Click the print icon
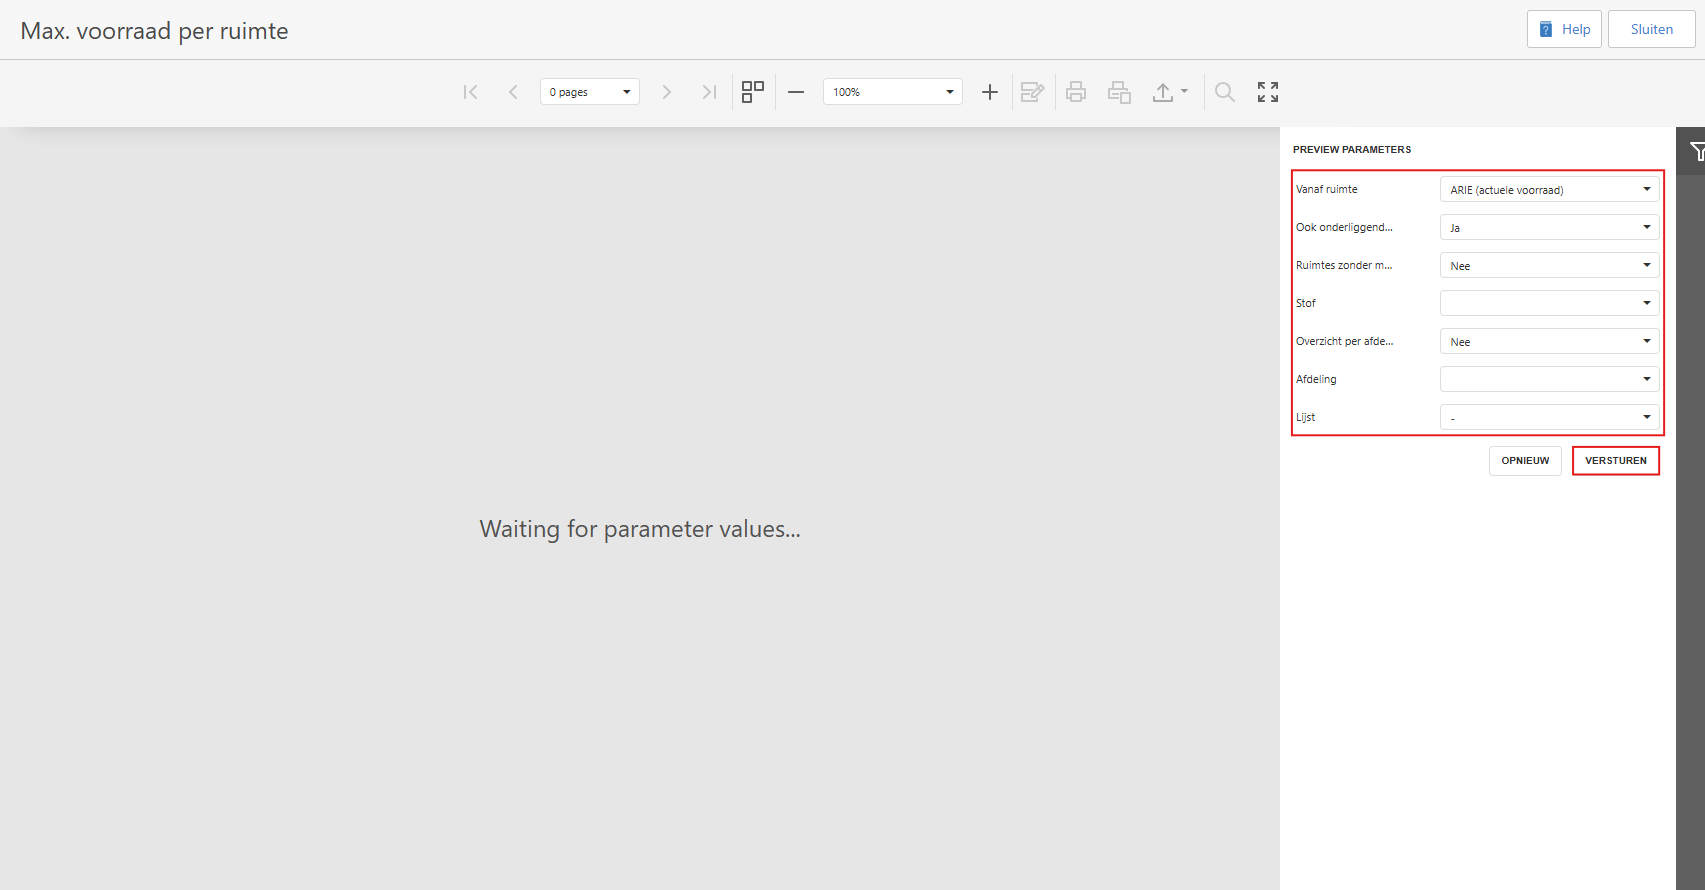 point(1076,92)
